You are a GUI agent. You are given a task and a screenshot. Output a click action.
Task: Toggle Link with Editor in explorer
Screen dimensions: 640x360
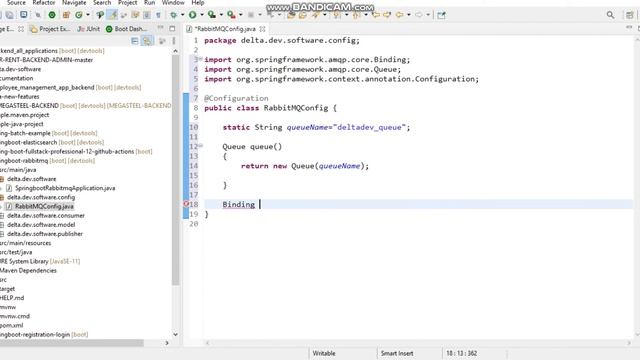pos(147,41)
